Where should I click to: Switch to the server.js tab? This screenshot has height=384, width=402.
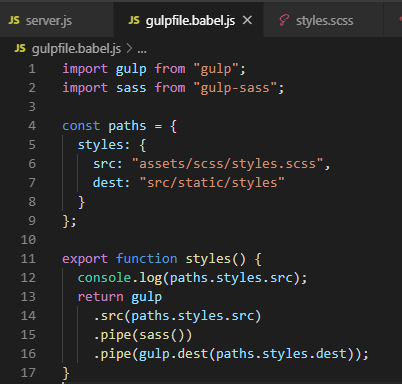56,21
